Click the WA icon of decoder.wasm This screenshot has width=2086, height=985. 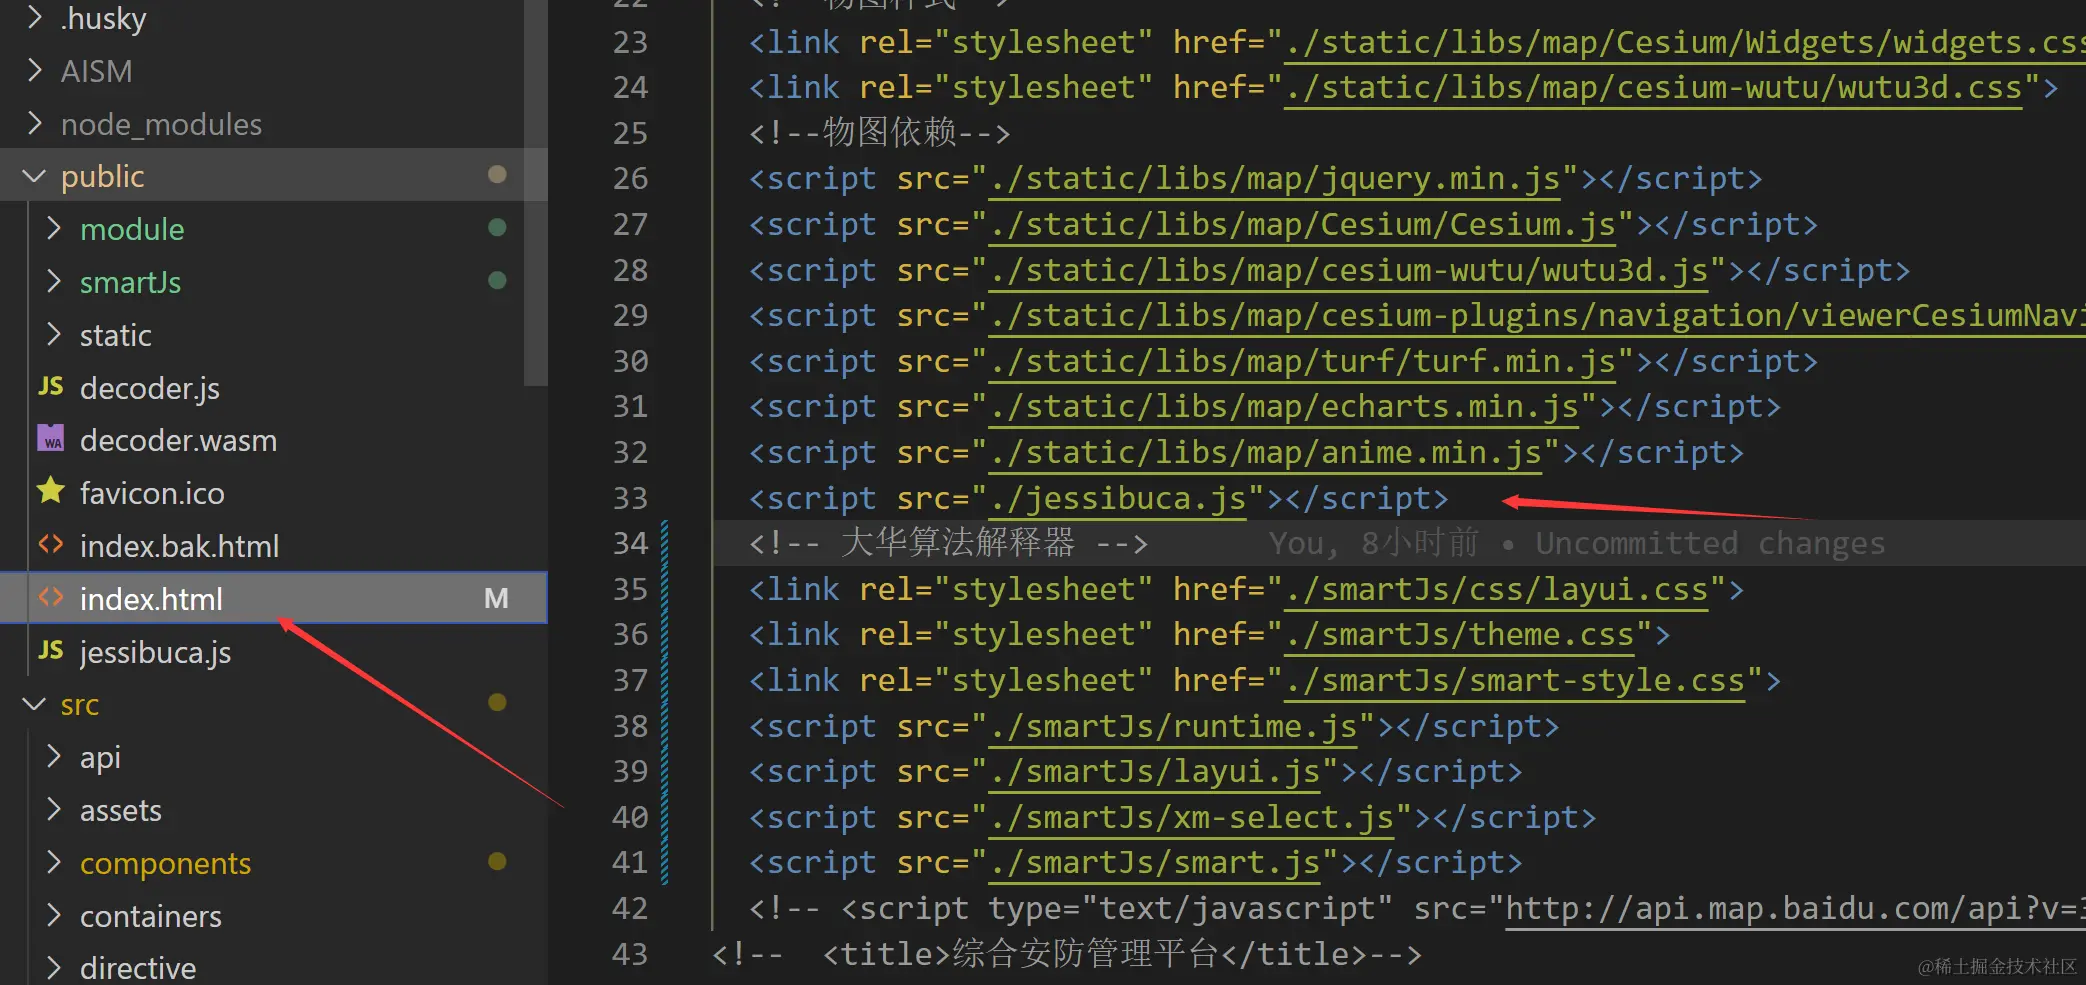pyautogui.click(x=51, y=439)
